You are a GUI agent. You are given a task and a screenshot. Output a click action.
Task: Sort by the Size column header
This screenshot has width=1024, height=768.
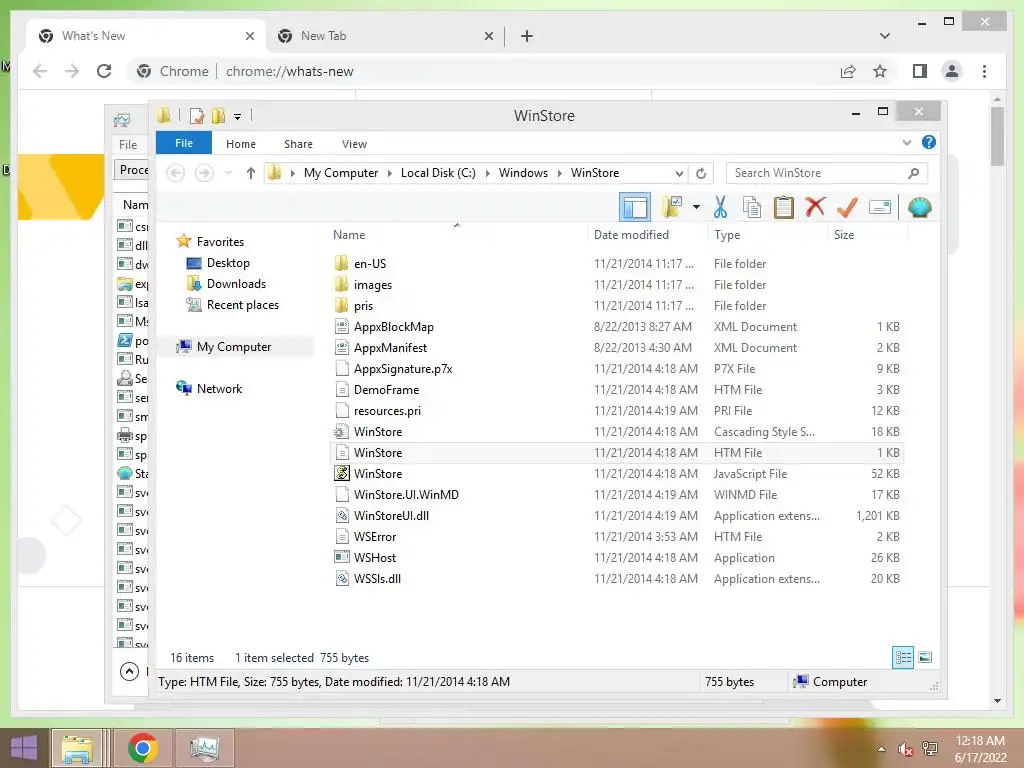[x=844, y=234]
